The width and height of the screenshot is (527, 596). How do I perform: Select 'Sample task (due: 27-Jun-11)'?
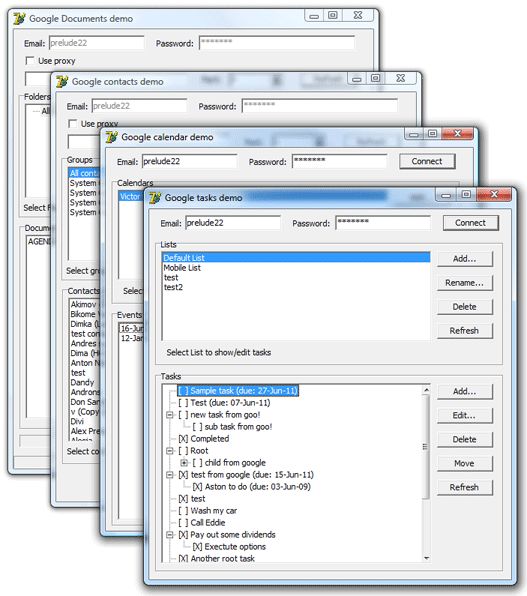(x=238, y=391)
